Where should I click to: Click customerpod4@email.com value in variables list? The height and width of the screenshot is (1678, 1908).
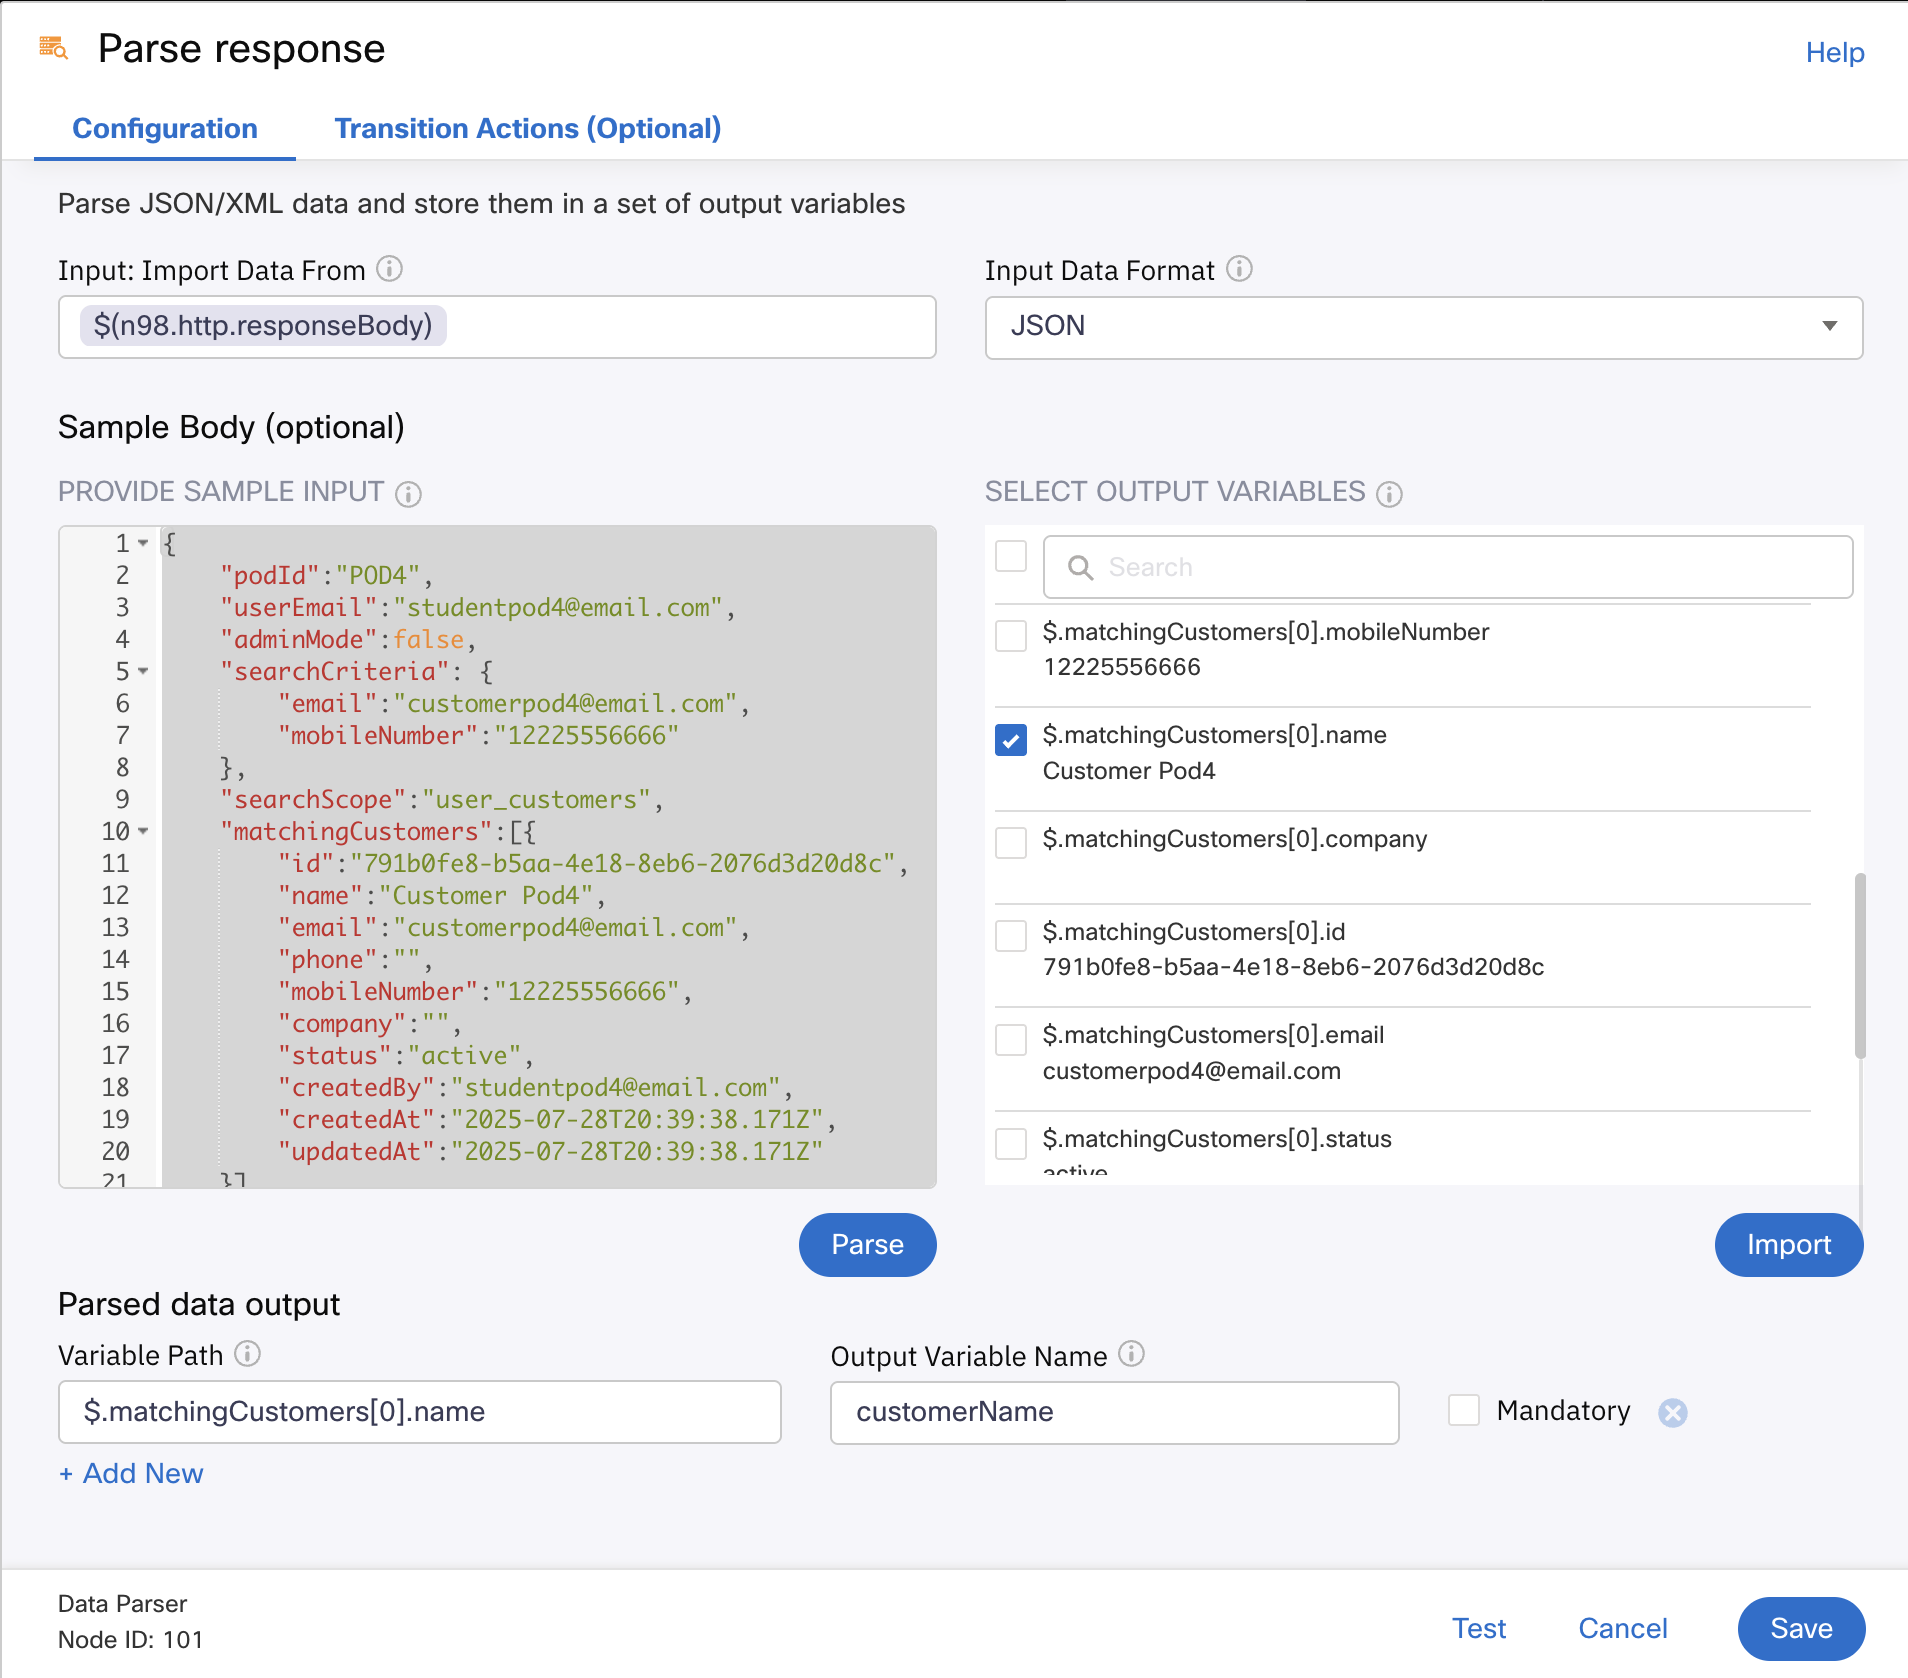[x=1192, y=1071]
